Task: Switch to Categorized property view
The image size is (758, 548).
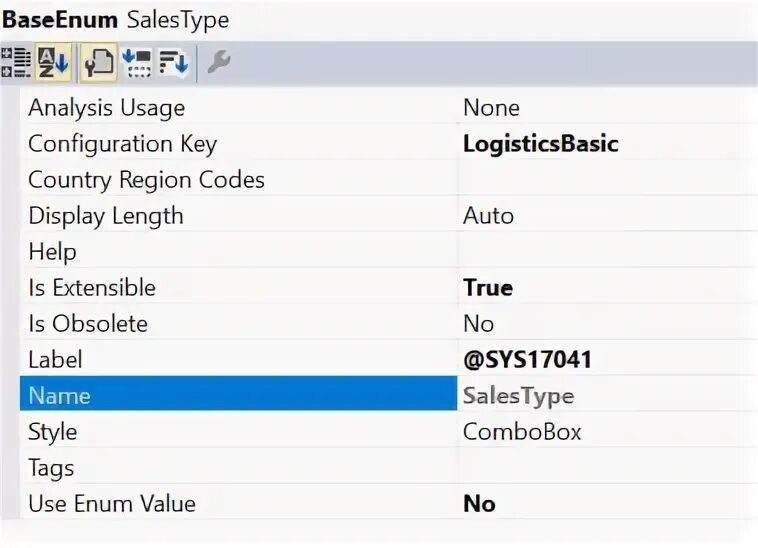Action: click(x=16, y=64)
